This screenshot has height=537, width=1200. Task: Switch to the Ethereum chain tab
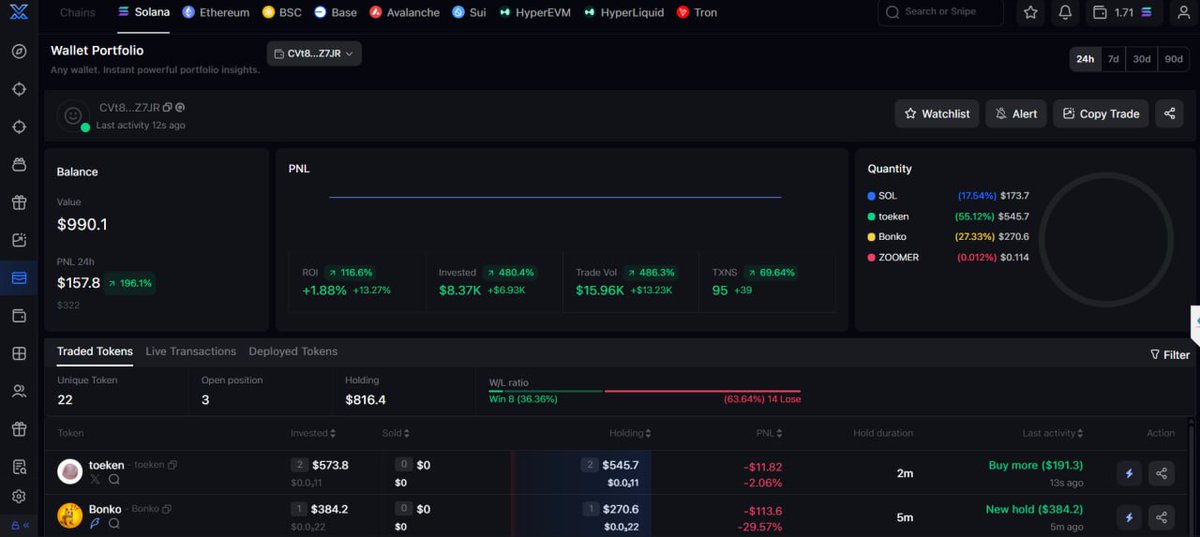tap(216, 13)
